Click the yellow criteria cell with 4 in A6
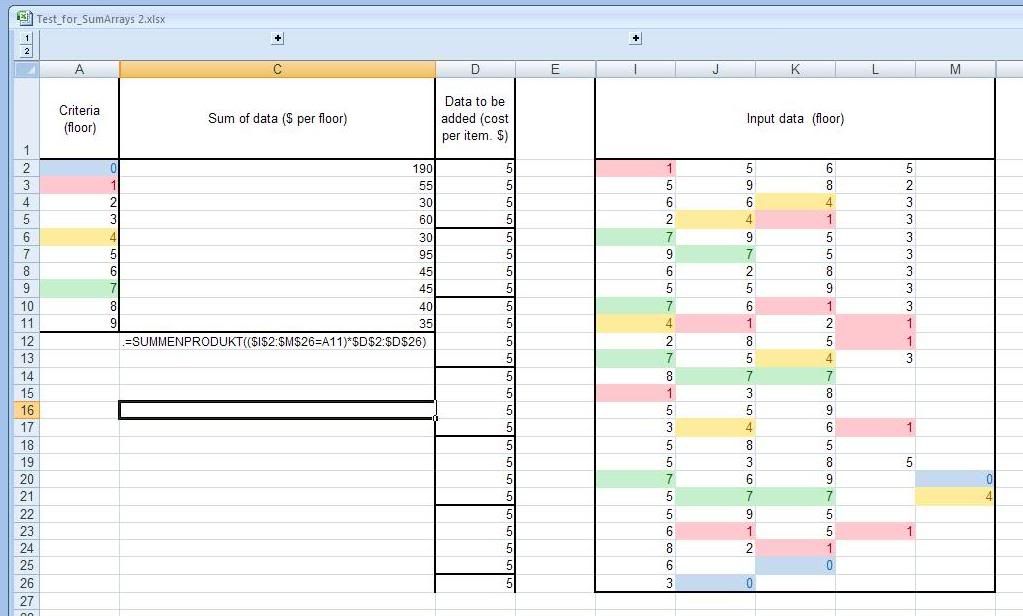This screenshot has height=616, width=1023. point(80,238)
